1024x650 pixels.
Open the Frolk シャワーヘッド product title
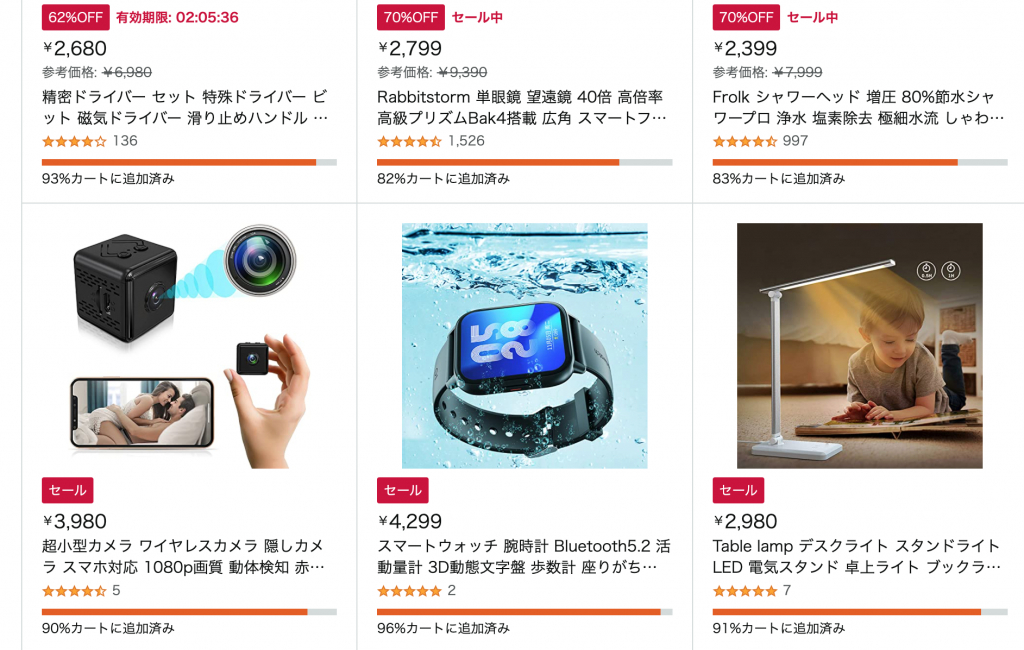(x=858, y=107)
